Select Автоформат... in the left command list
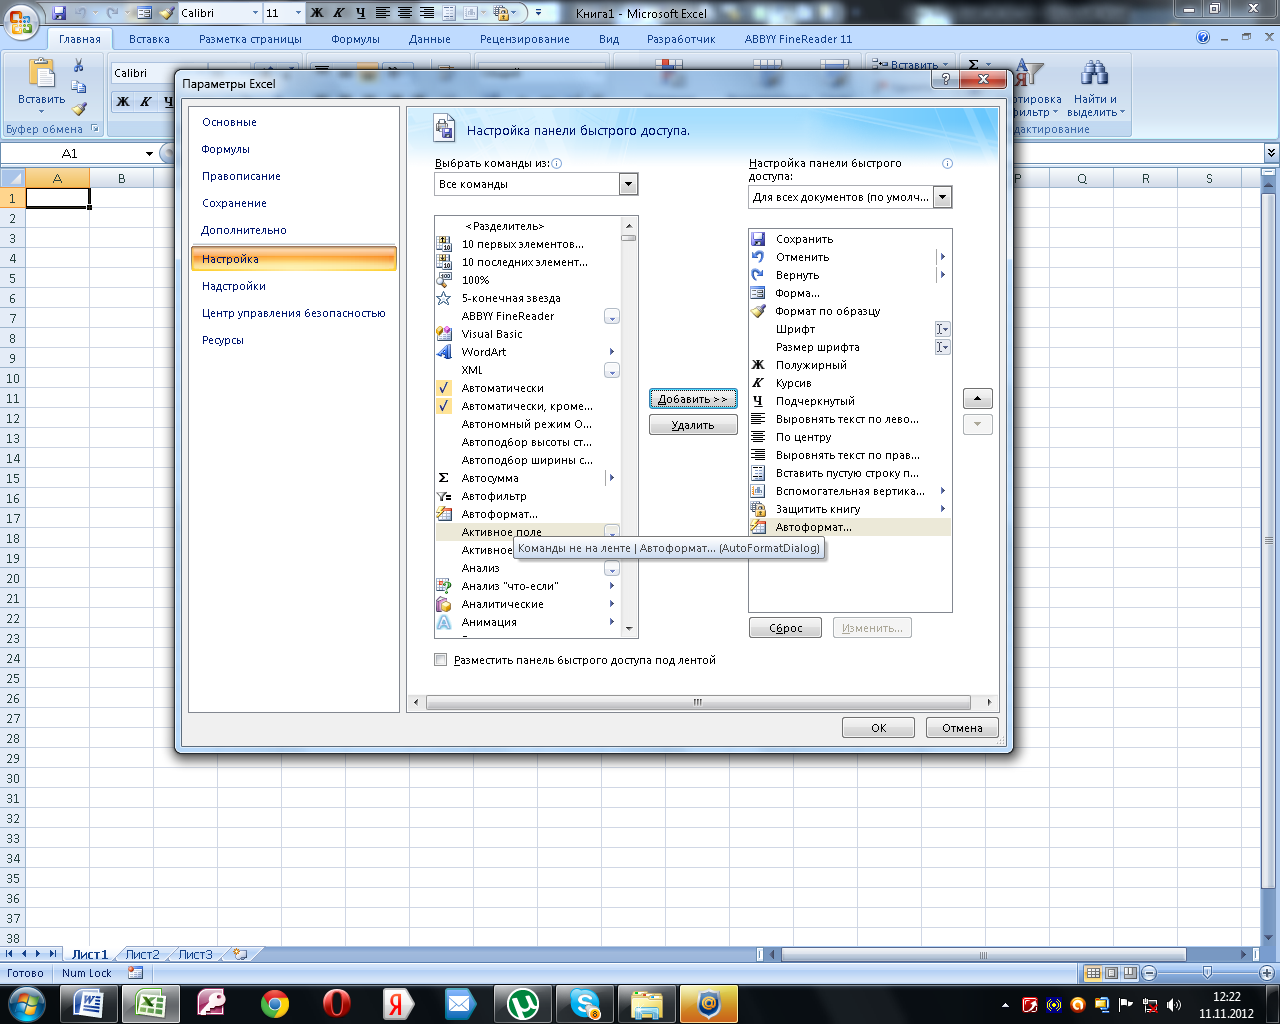 tap(528, 514)
